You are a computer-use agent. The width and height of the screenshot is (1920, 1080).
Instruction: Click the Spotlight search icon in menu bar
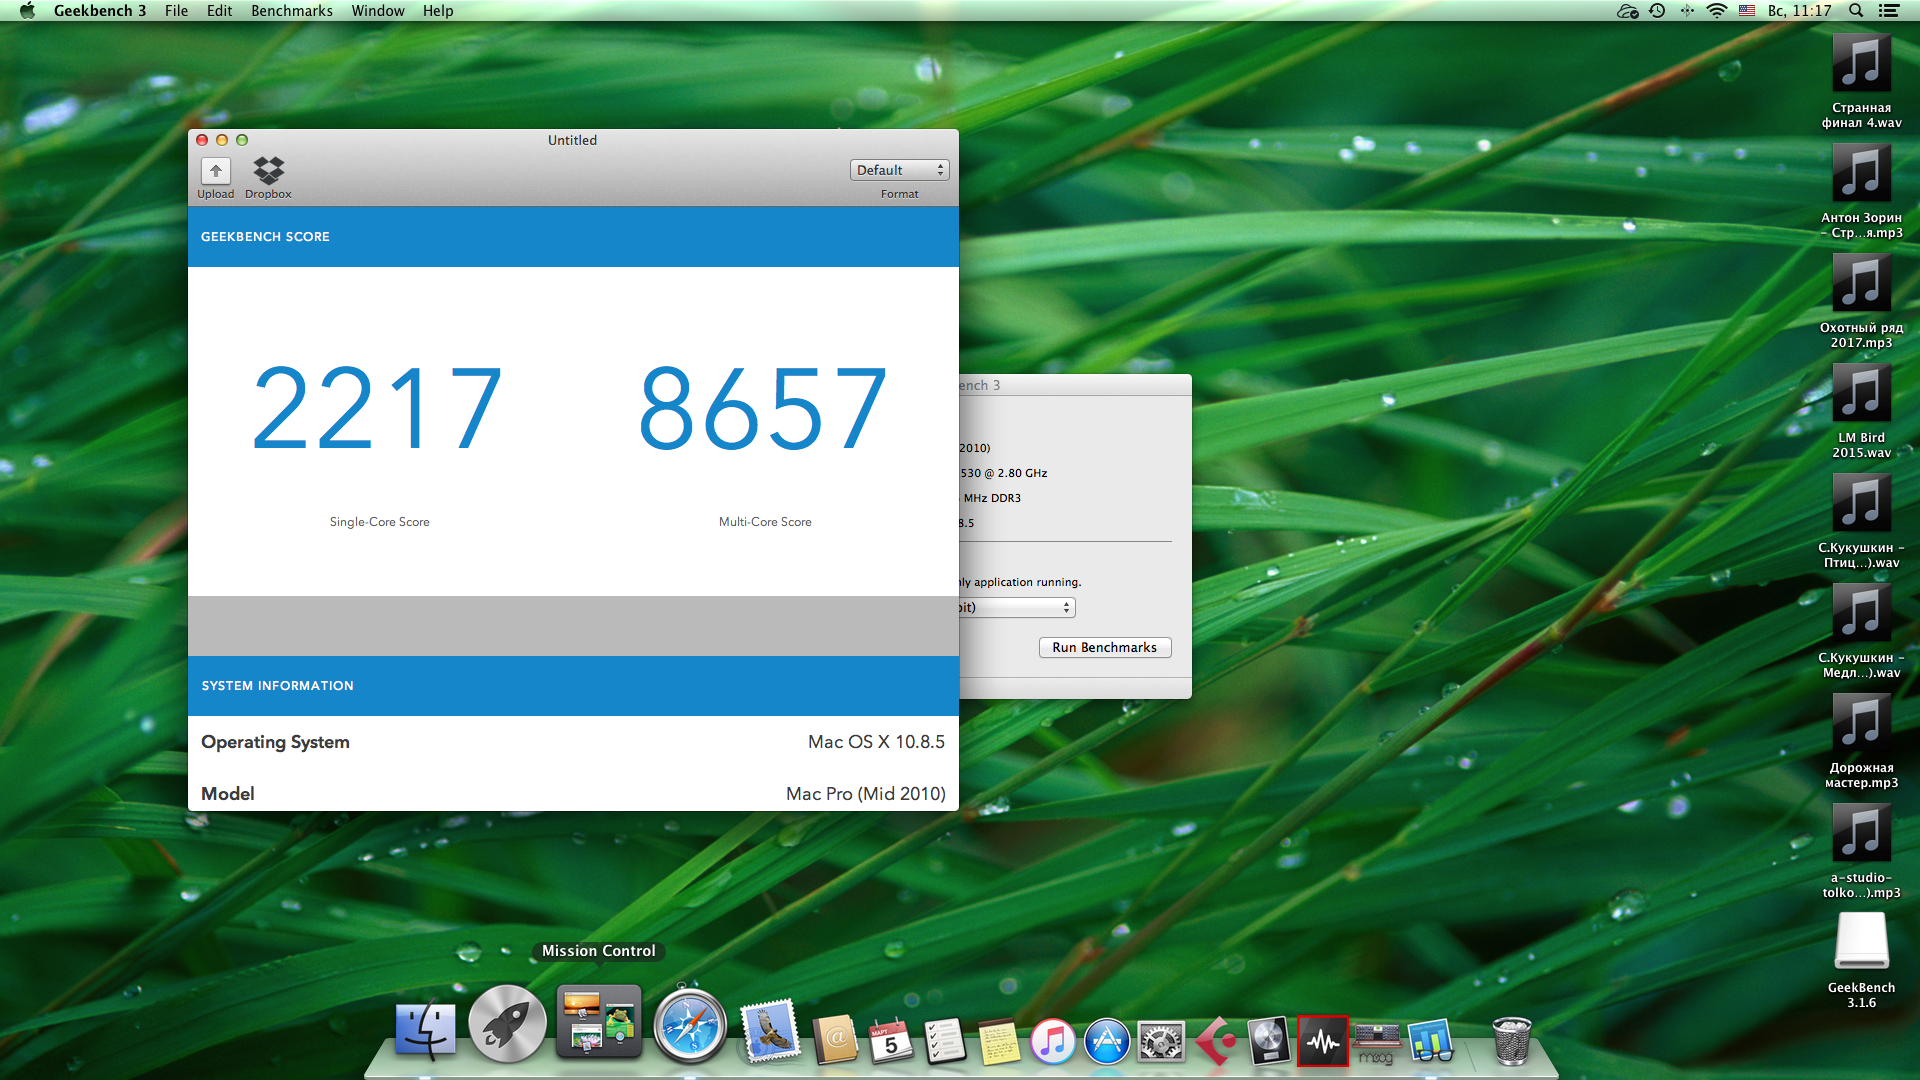(1856, 10)
